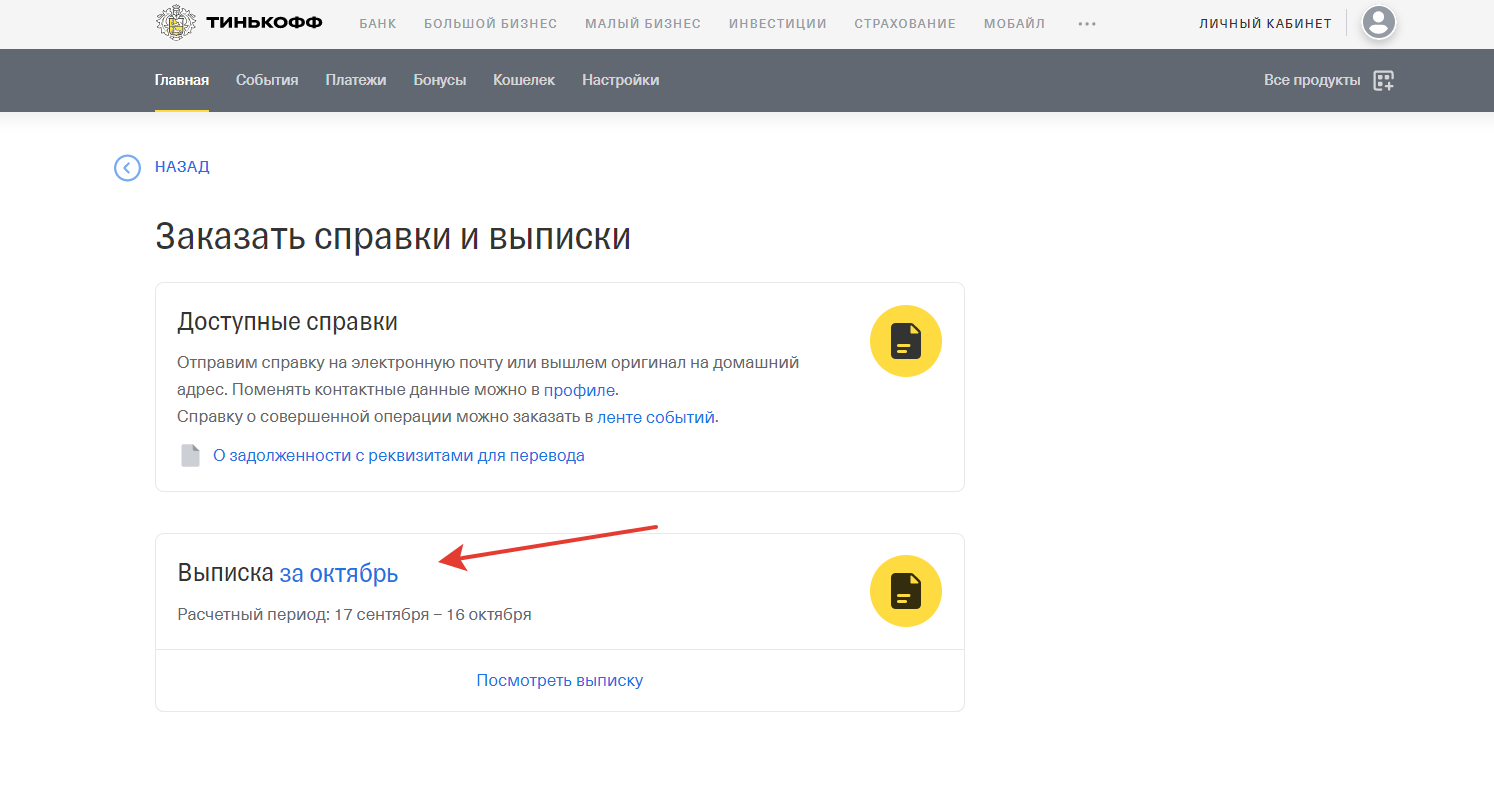Go to the Бонусы tab
Image resolution: width=1494 pixels, height=801 pixels.
point(439,80)
